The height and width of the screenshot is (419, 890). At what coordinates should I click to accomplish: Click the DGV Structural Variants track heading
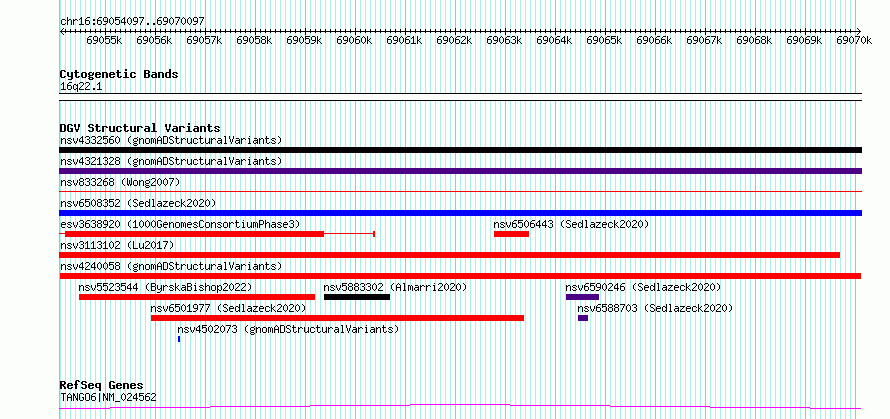140,128
